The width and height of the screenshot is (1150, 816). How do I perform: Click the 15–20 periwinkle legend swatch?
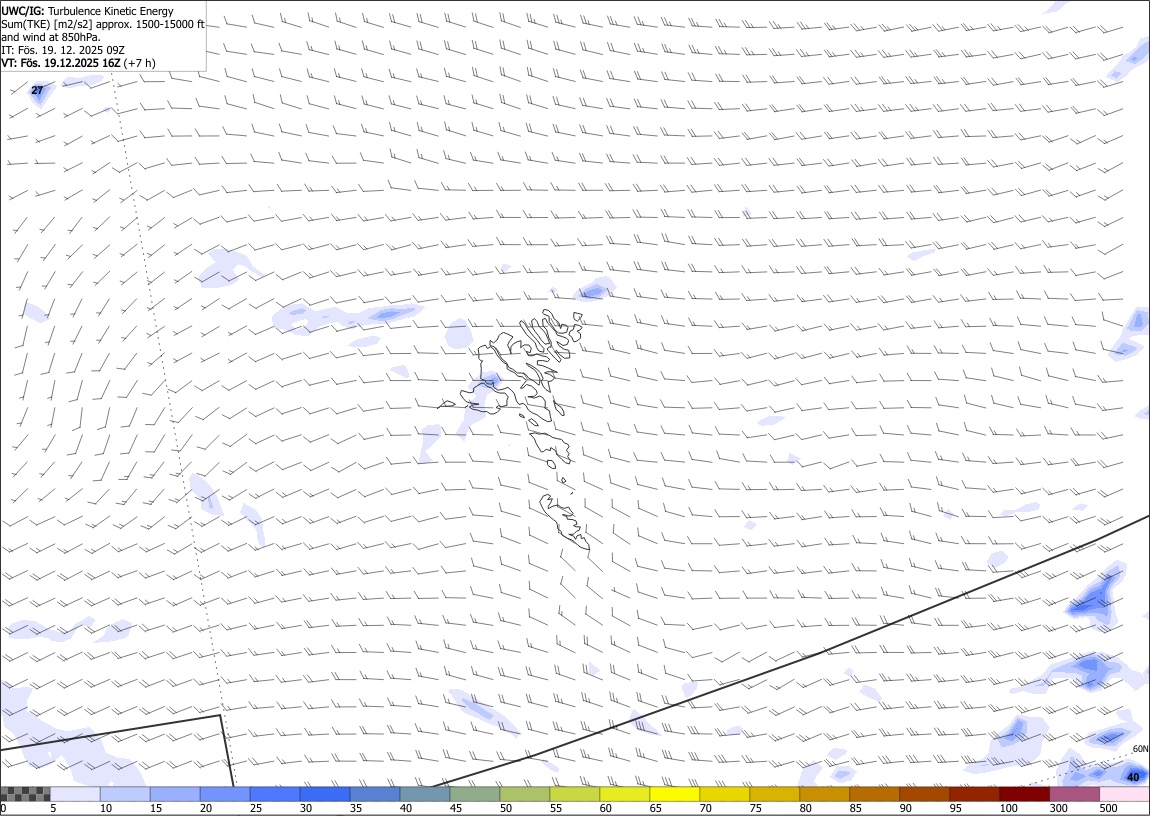coord(175,794)
